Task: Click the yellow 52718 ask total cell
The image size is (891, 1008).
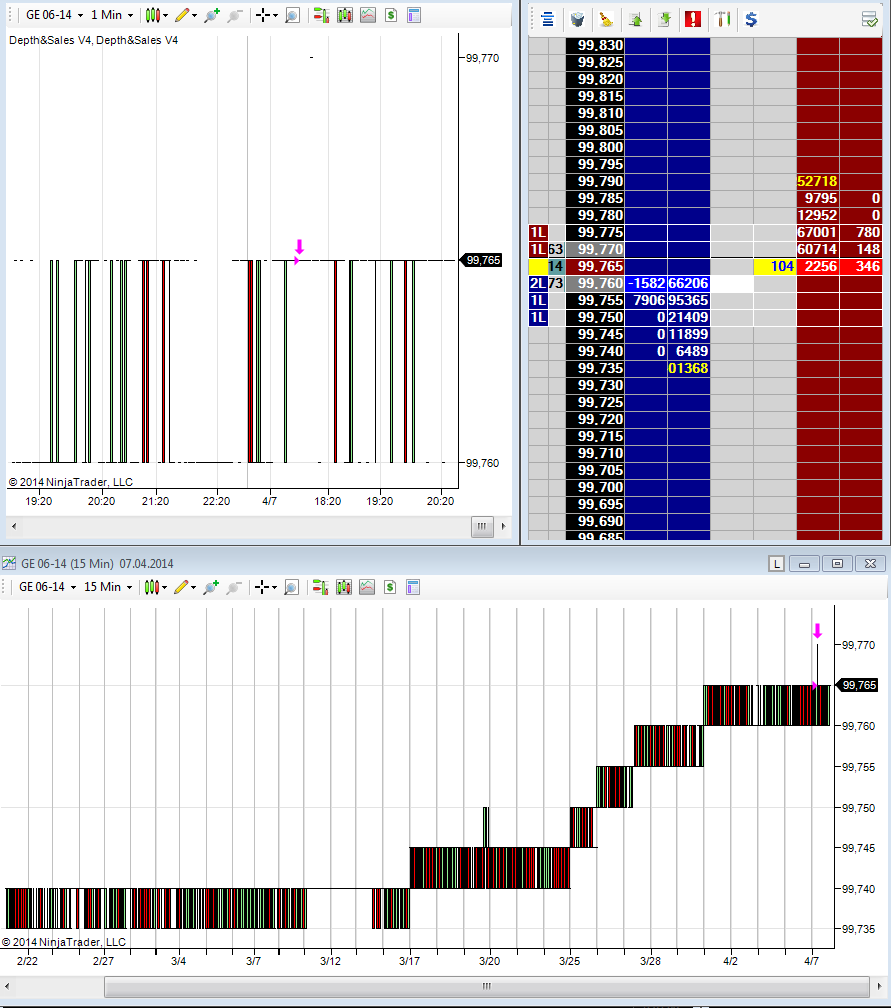Action: [x=818, y=181]
